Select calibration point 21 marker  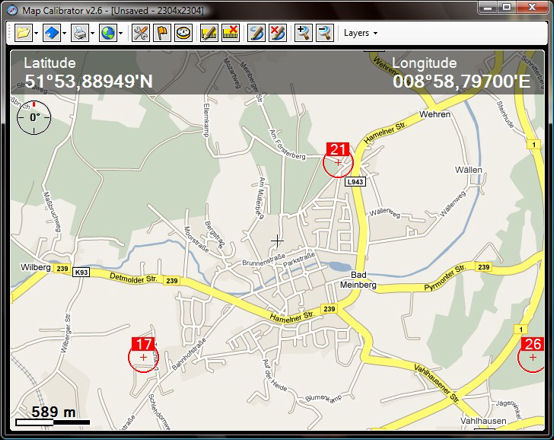tap(338, 159)
